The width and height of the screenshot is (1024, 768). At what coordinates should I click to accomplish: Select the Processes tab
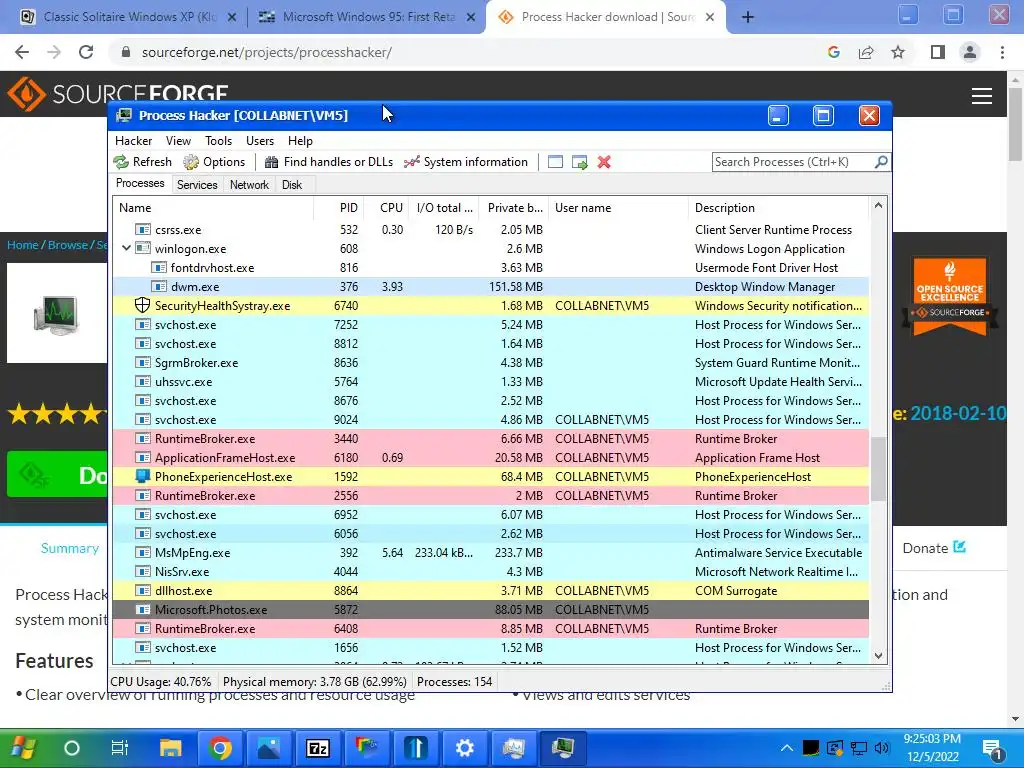140,184
